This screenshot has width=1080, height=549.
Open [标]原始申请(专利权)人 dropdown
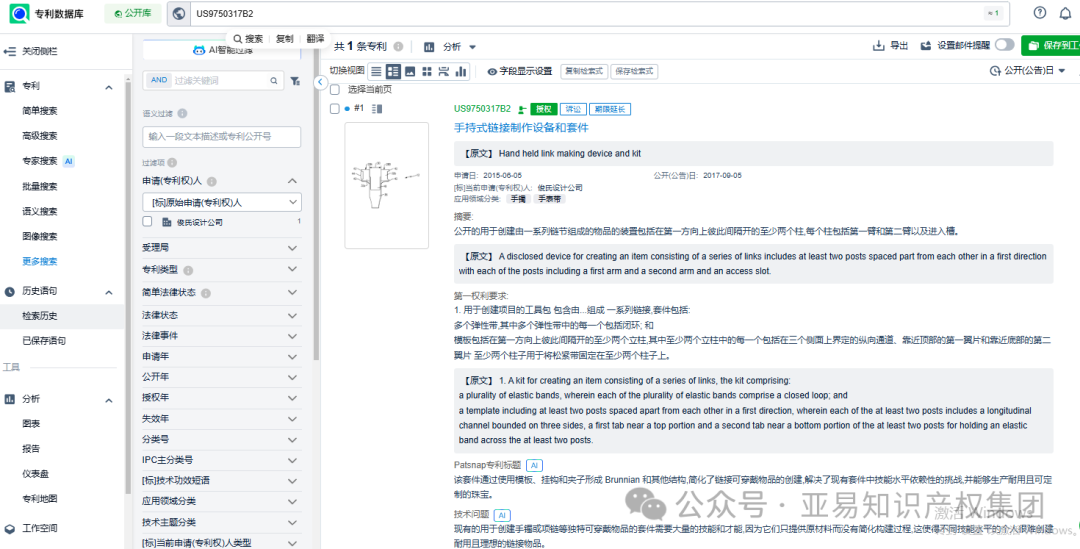point(222,202)
